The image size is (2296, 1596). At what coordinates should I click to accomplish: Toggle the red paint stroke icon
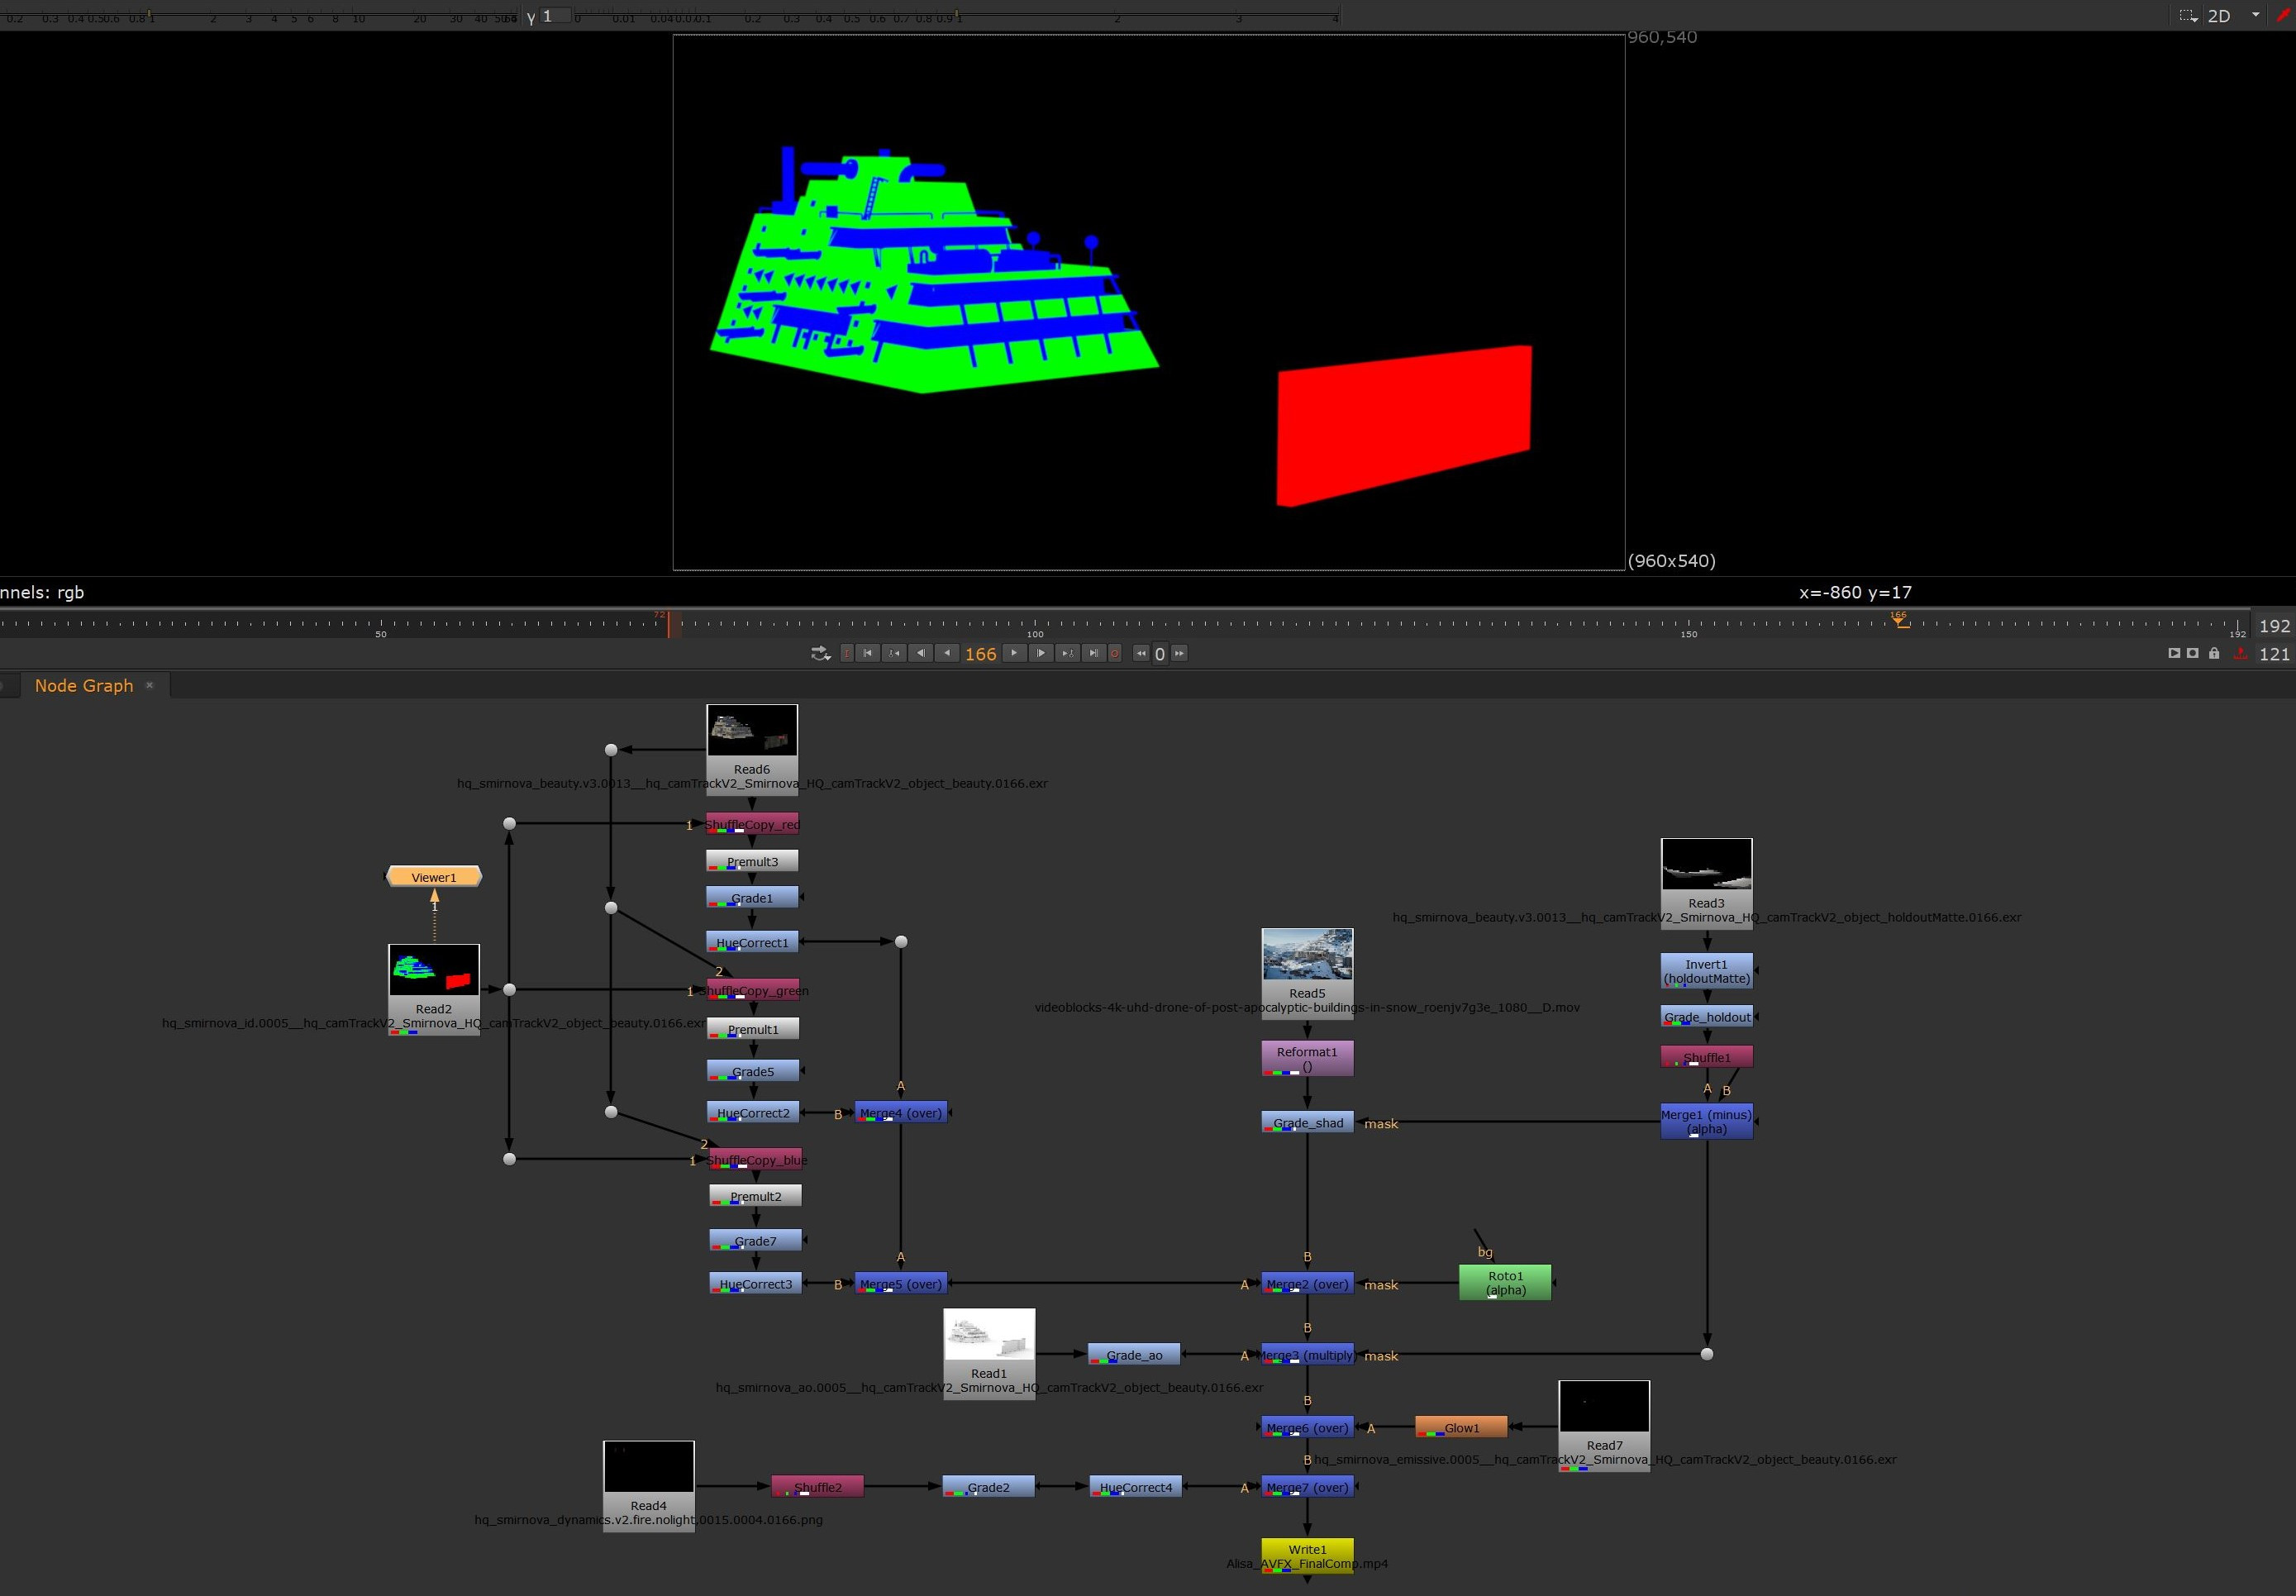[2283, 15]
